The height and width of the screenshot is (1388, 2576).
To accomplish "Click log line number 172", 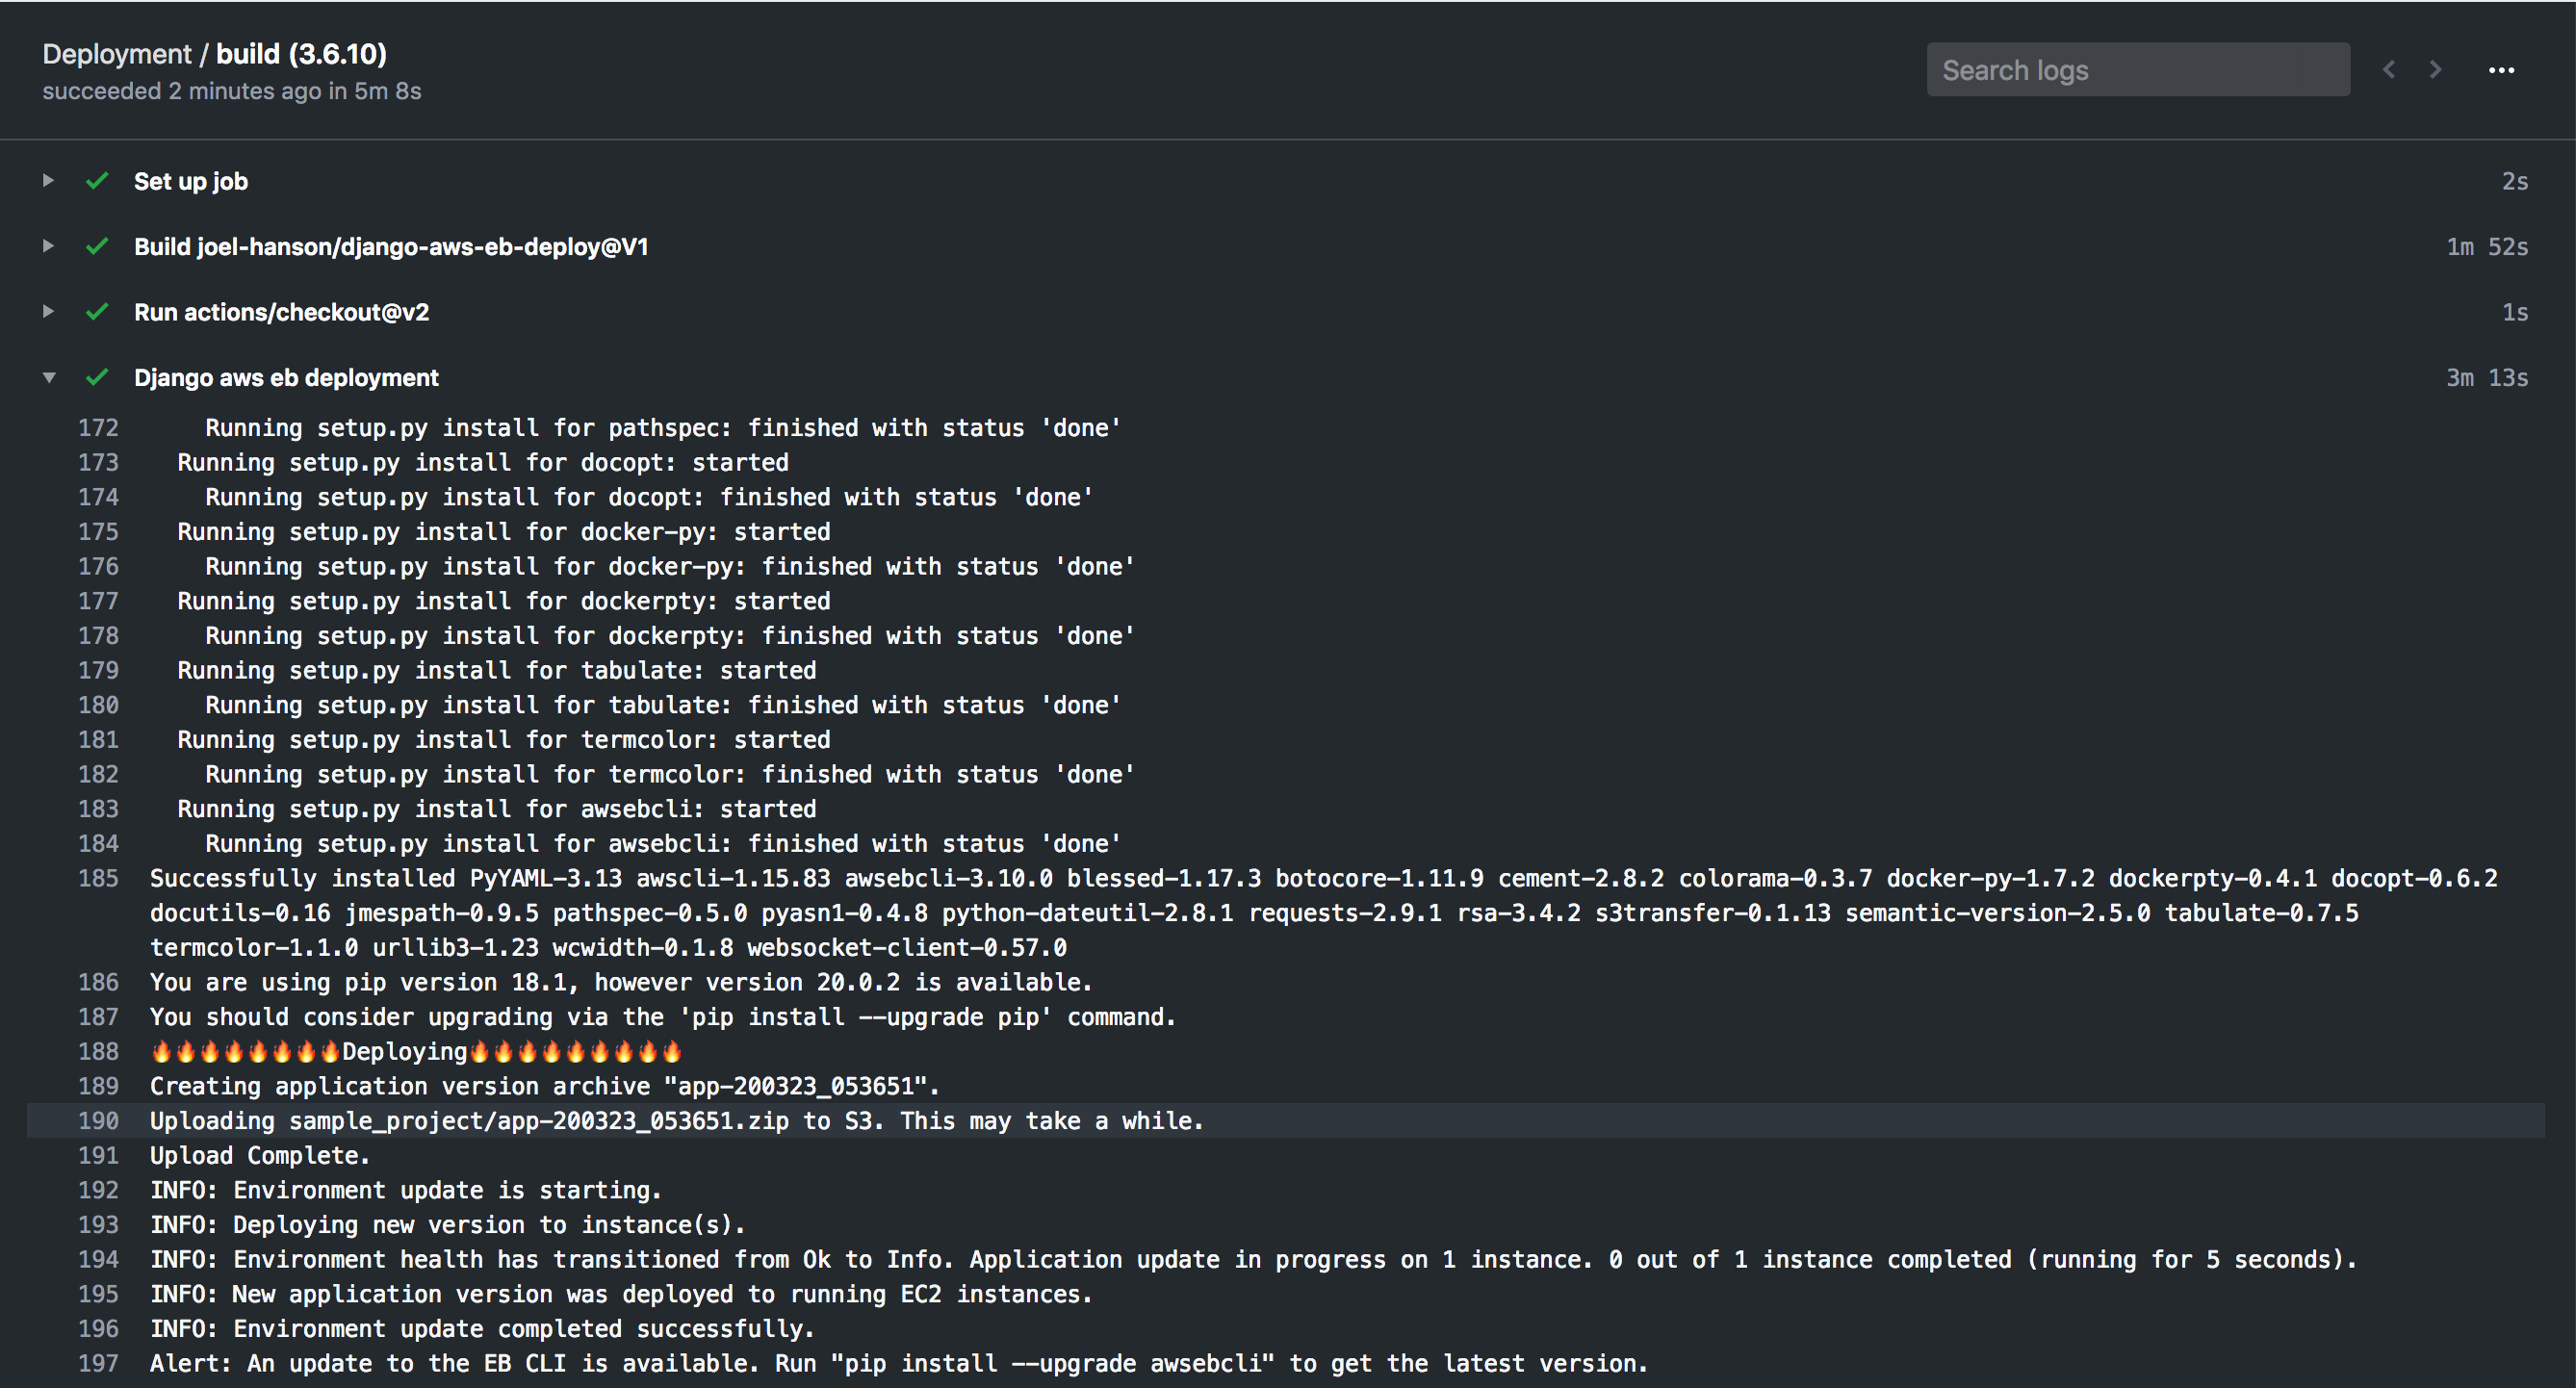I will pos(98,428).
